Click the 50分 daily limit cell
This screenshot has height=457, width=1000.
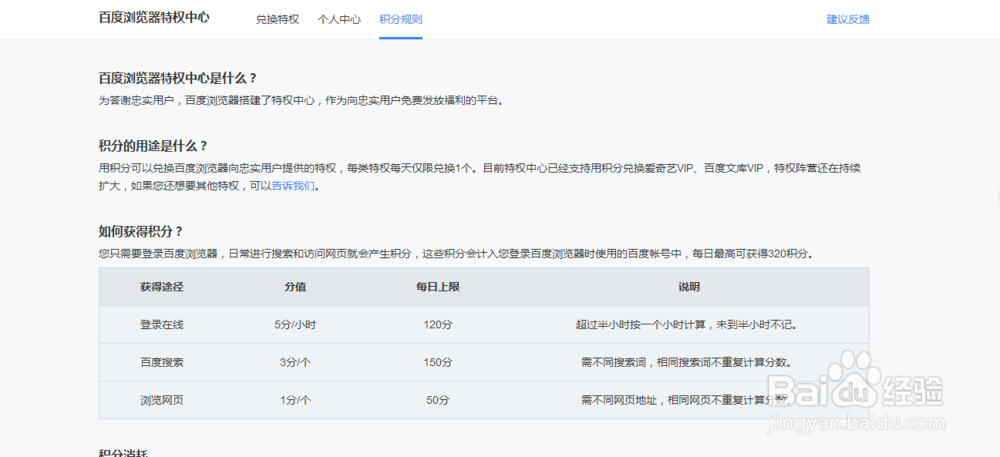click(438, 400)
